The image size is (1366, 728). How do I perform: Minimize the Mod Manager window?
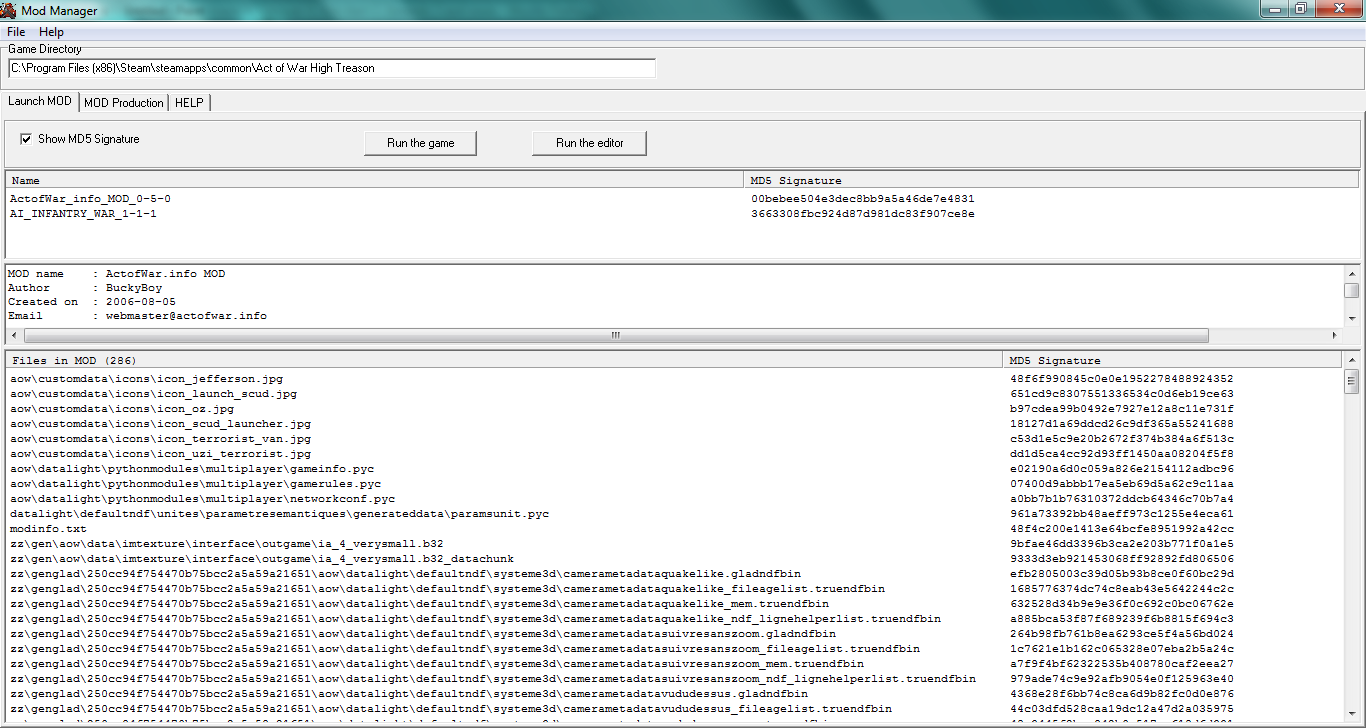1276,8
